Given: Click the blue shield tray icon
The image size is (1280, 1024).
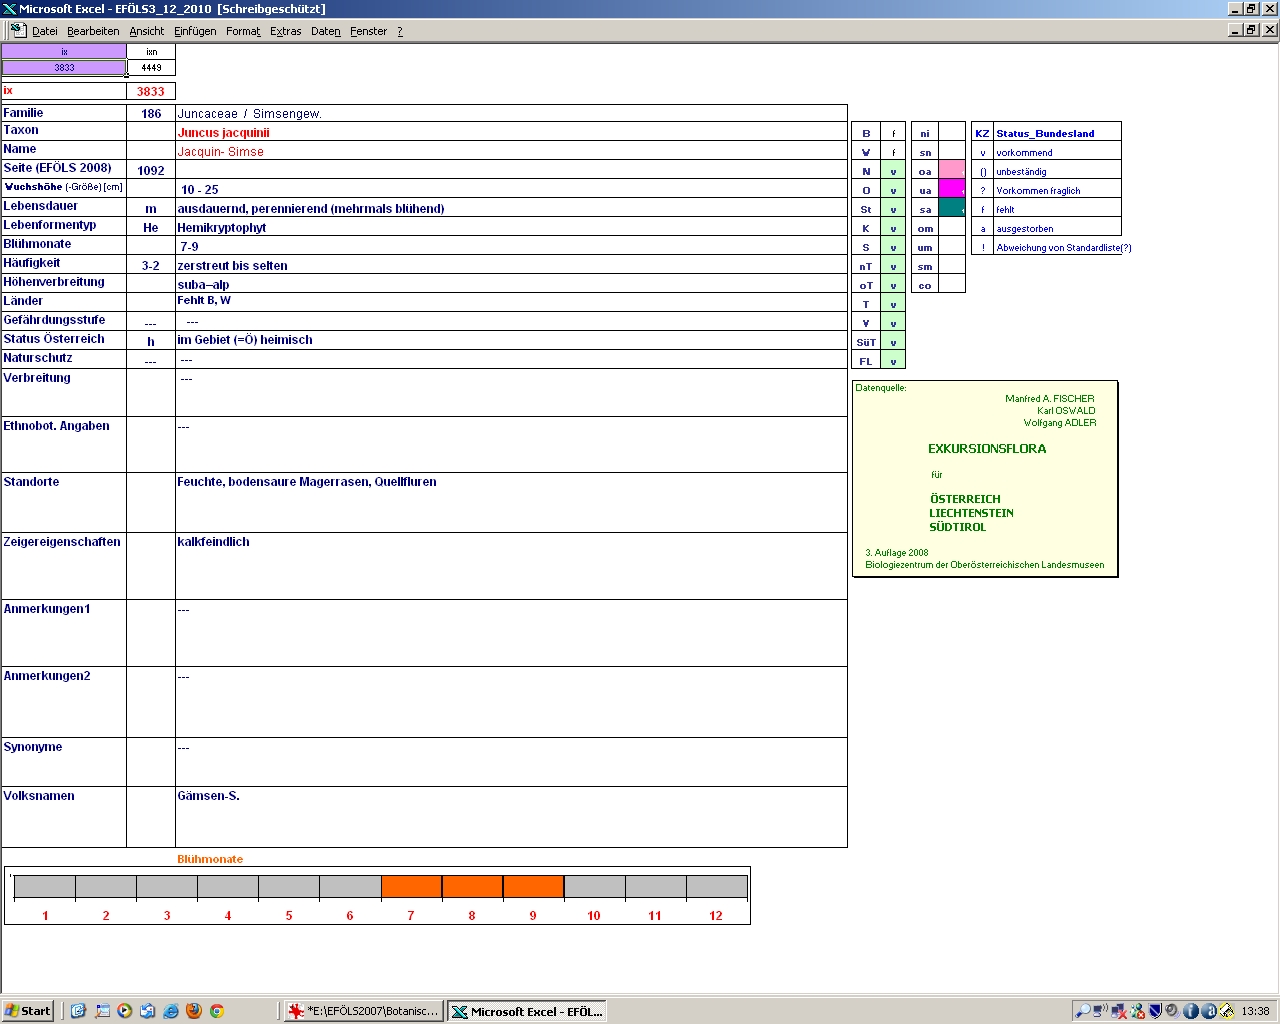Looking at the screenshot, I should (1155, 1011).
